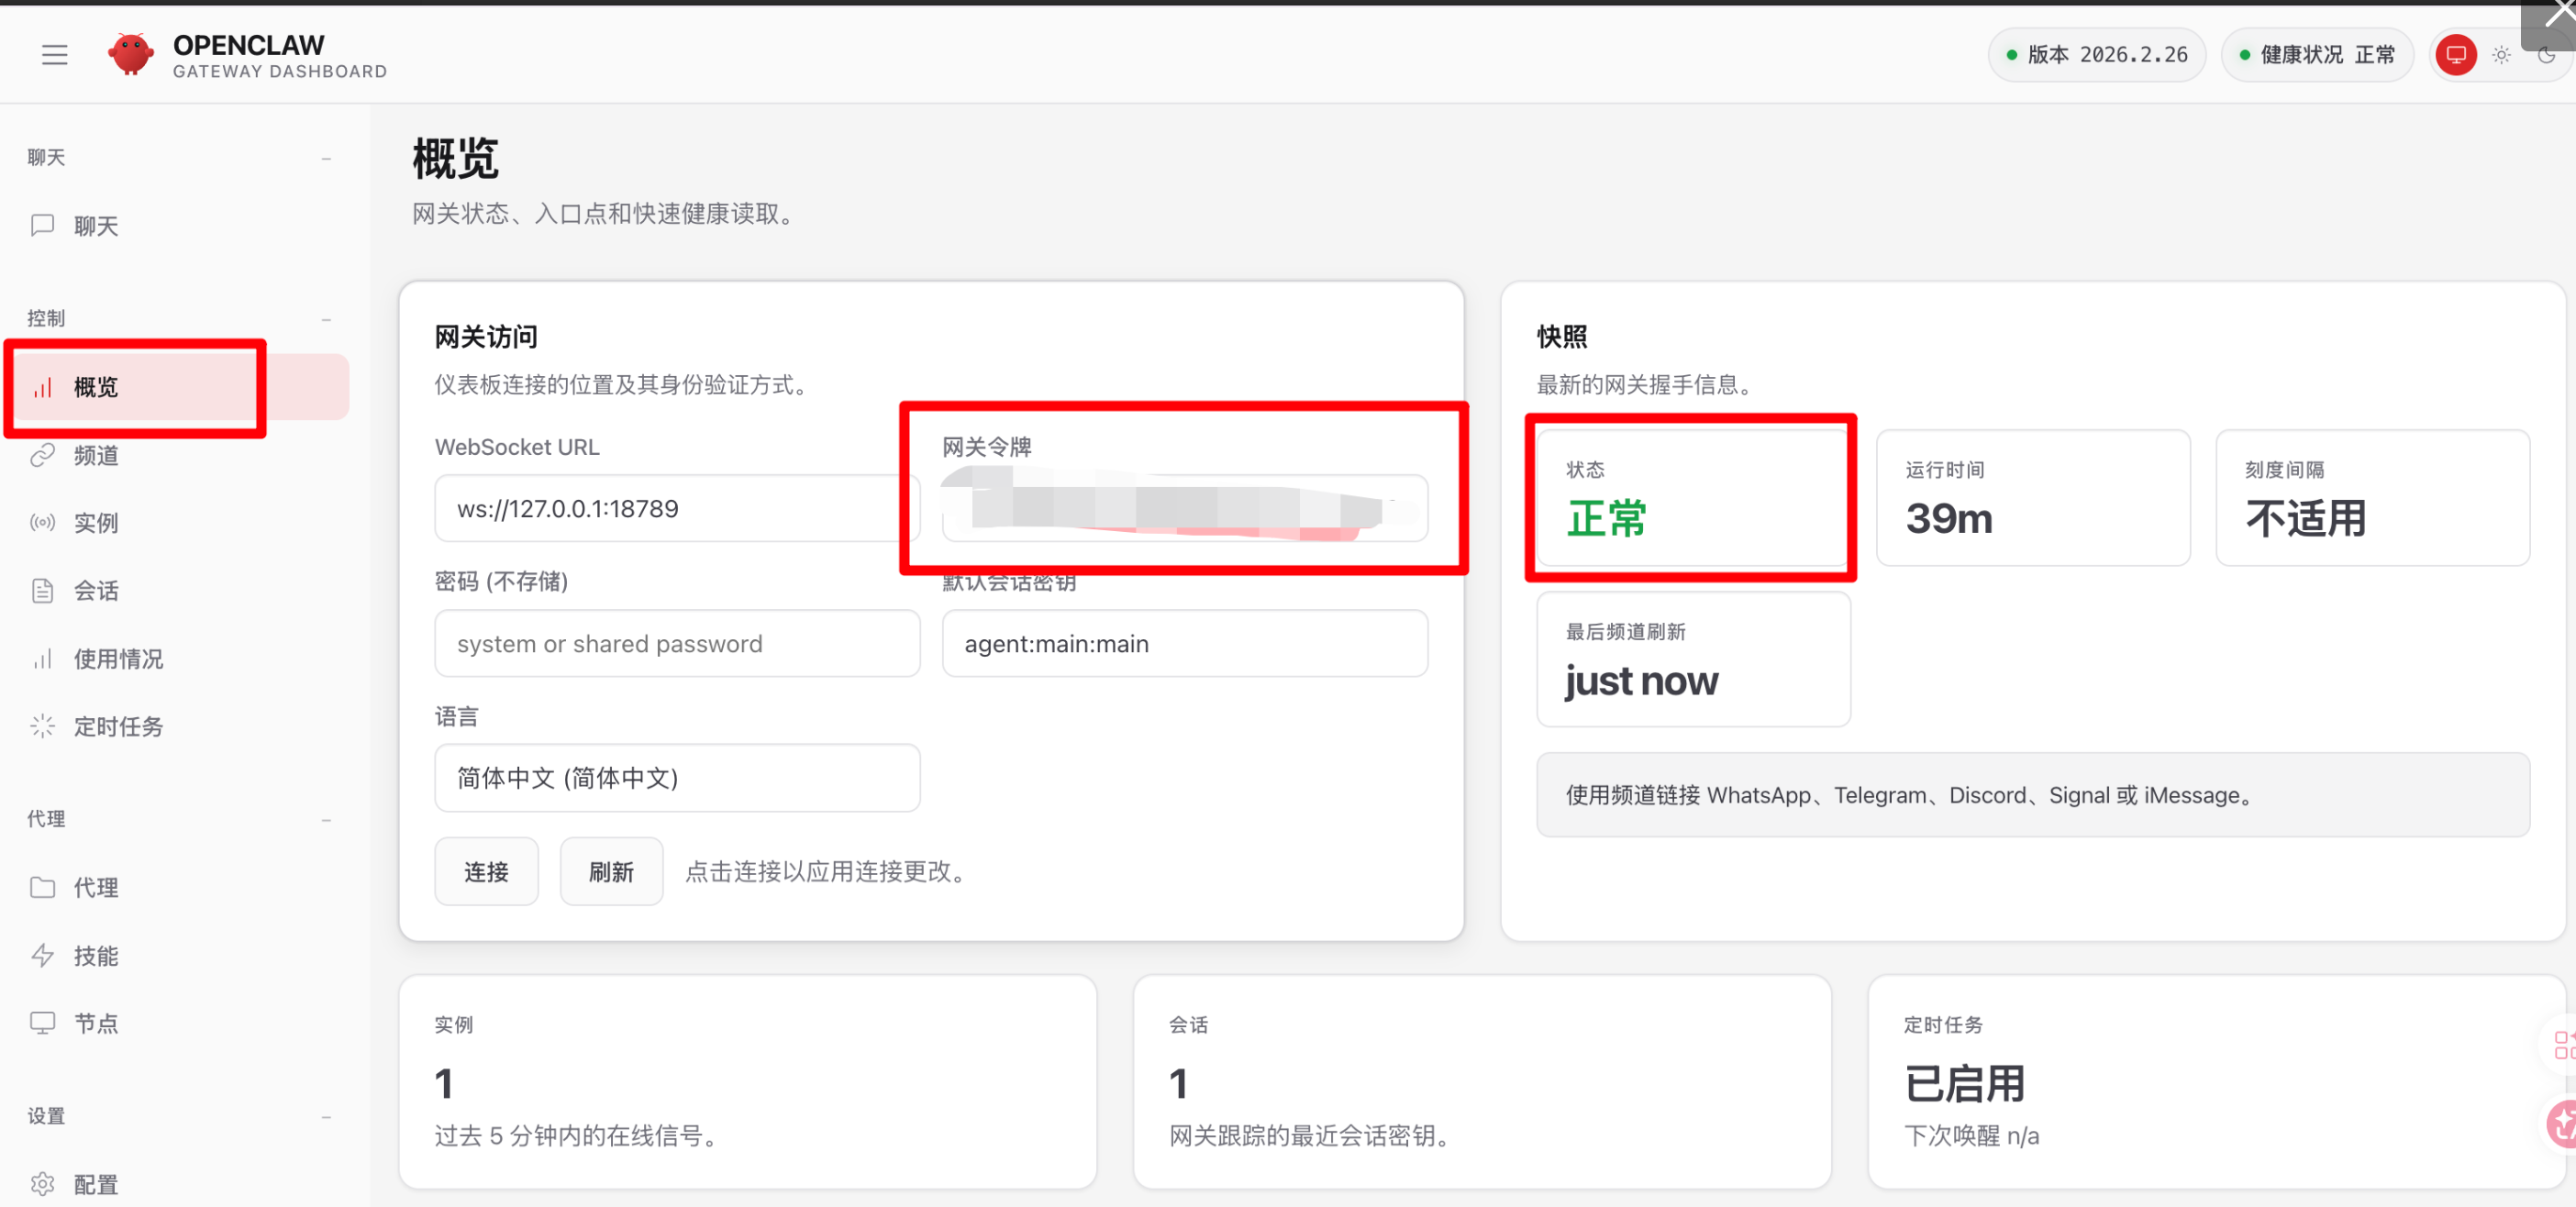Enable light theme with the sun icon

2502,55
